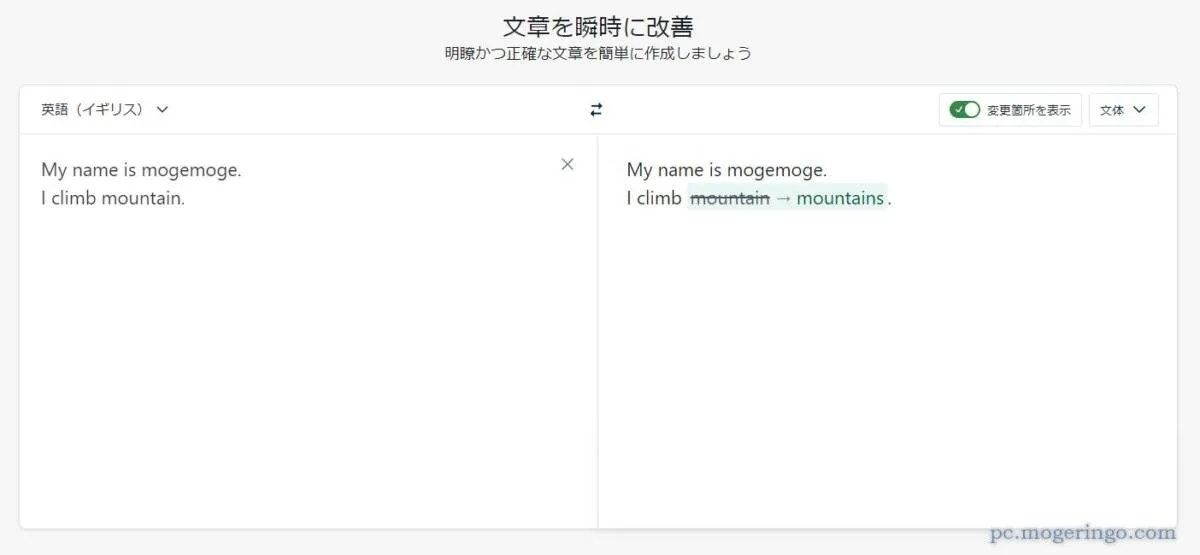Click the heading 文章を瞬時に改善
Viewport: 1200px width, 555px height.
click(x=598, y=26)
